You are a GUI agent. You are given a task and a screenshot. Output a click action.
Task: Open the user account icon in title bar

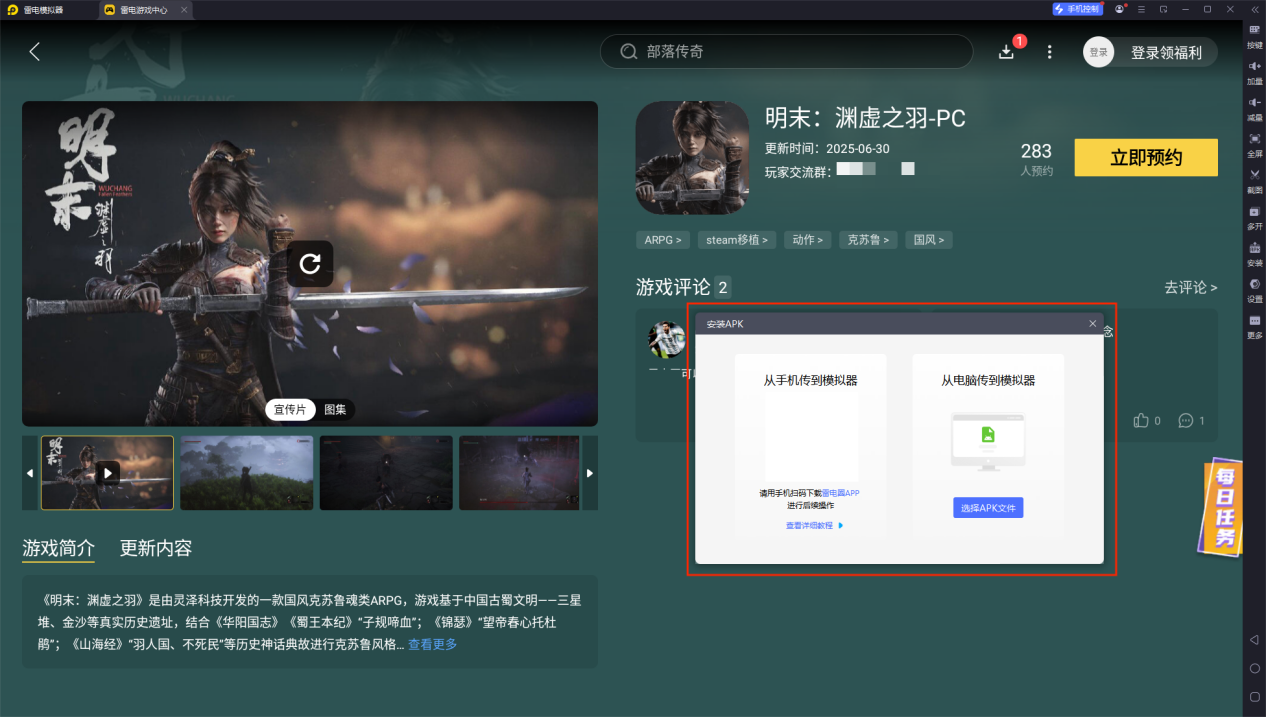click(x=1119, y=9)
